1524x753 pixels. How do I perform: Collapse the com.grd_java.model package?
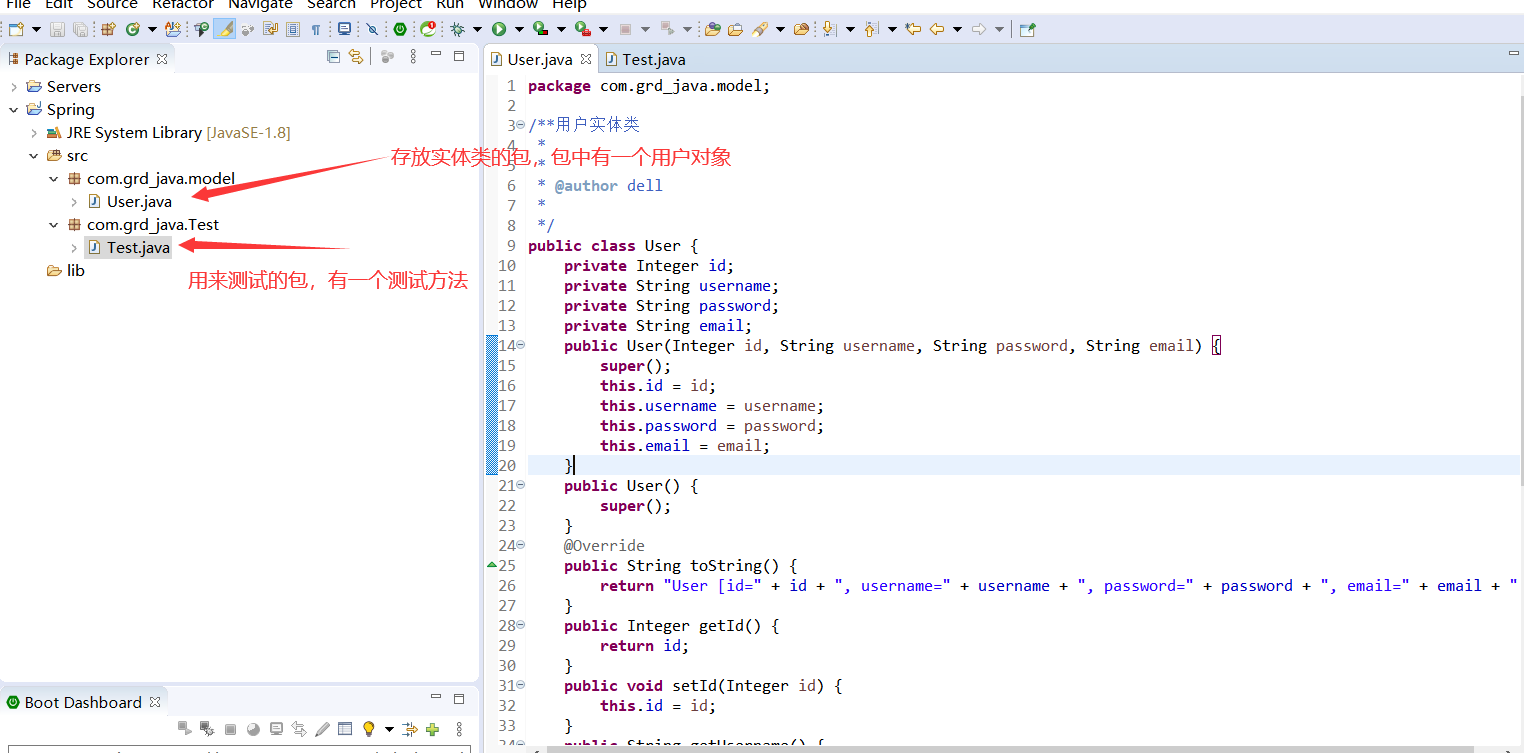tap(54, 179)
